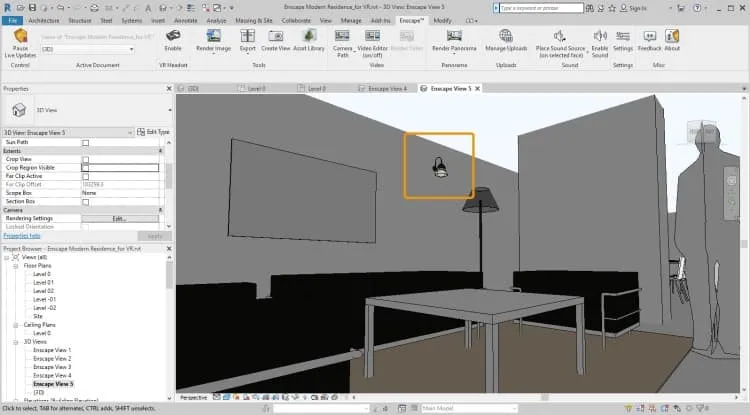The width and height of the screenshot is (750, 415).
Task: Open the active document view dropdown
Action: pos(88,49)
